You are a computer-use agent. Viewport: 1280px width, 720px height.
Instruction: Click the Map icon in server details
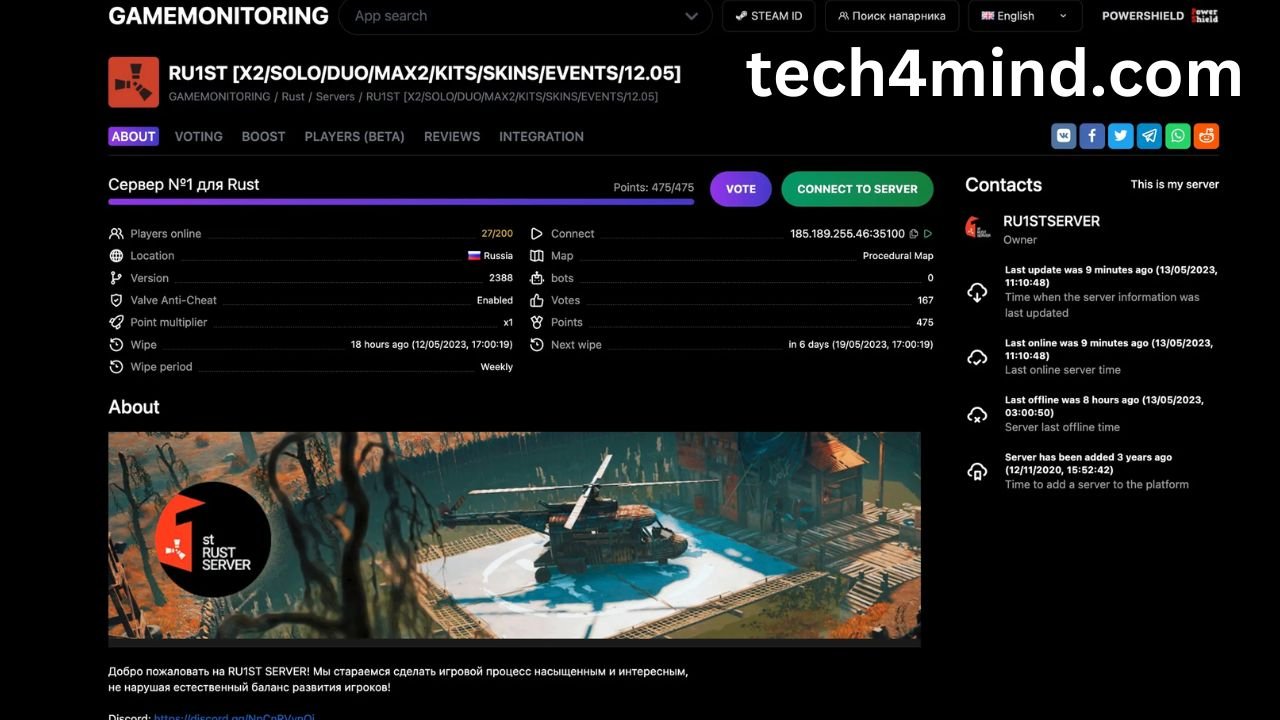537,256
